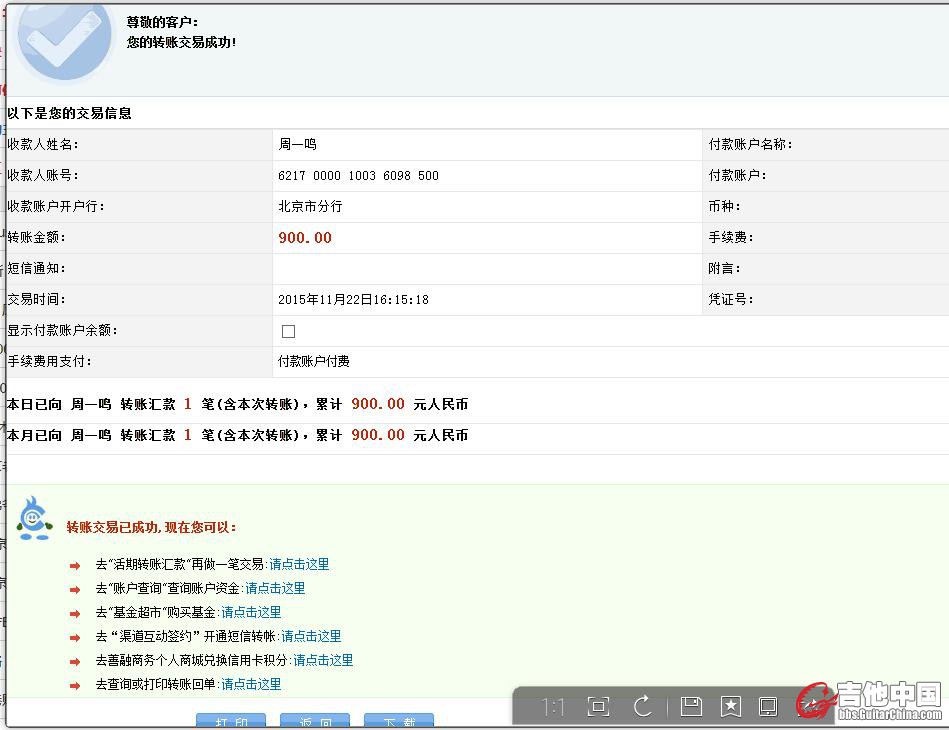
Task: Click the tablet device icon in viewer toolbar
Action: click(768, 708)
